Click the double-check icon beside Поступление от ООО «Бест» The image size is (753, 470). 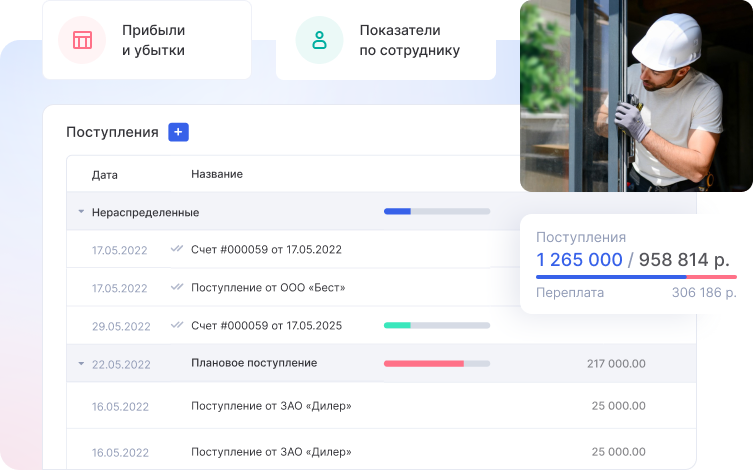(x=177, y=287)
